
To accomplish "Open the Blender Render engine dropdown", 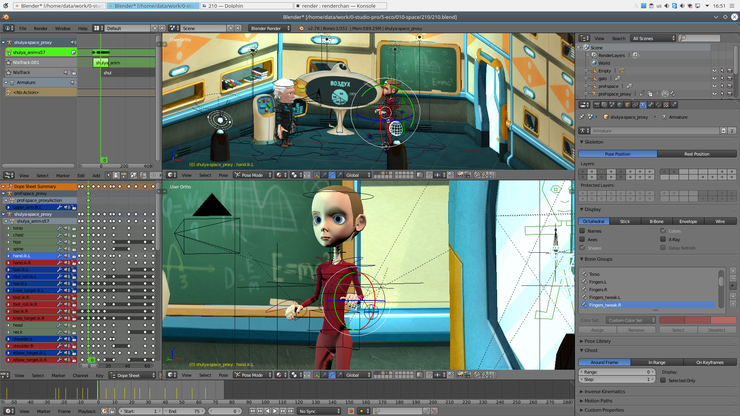I will tap(270, 28).
